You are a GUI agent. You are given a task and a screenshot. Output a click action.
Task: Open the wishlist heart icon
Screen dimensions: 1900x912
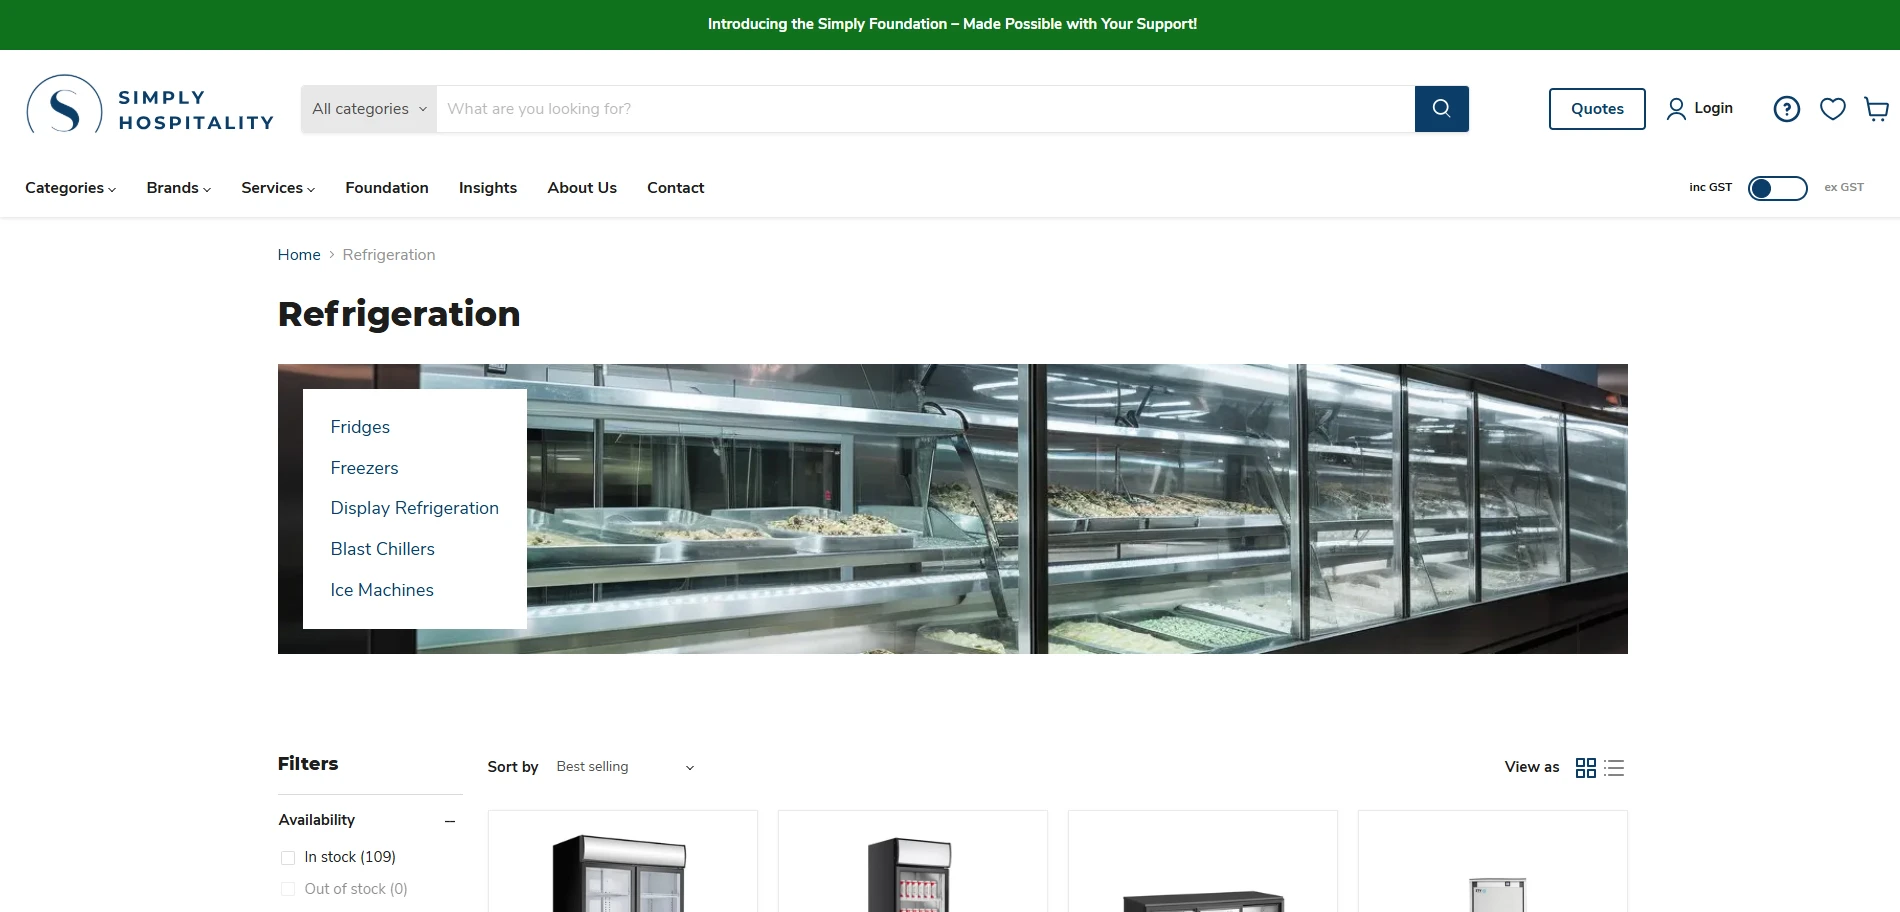(x=1832, y=109)
